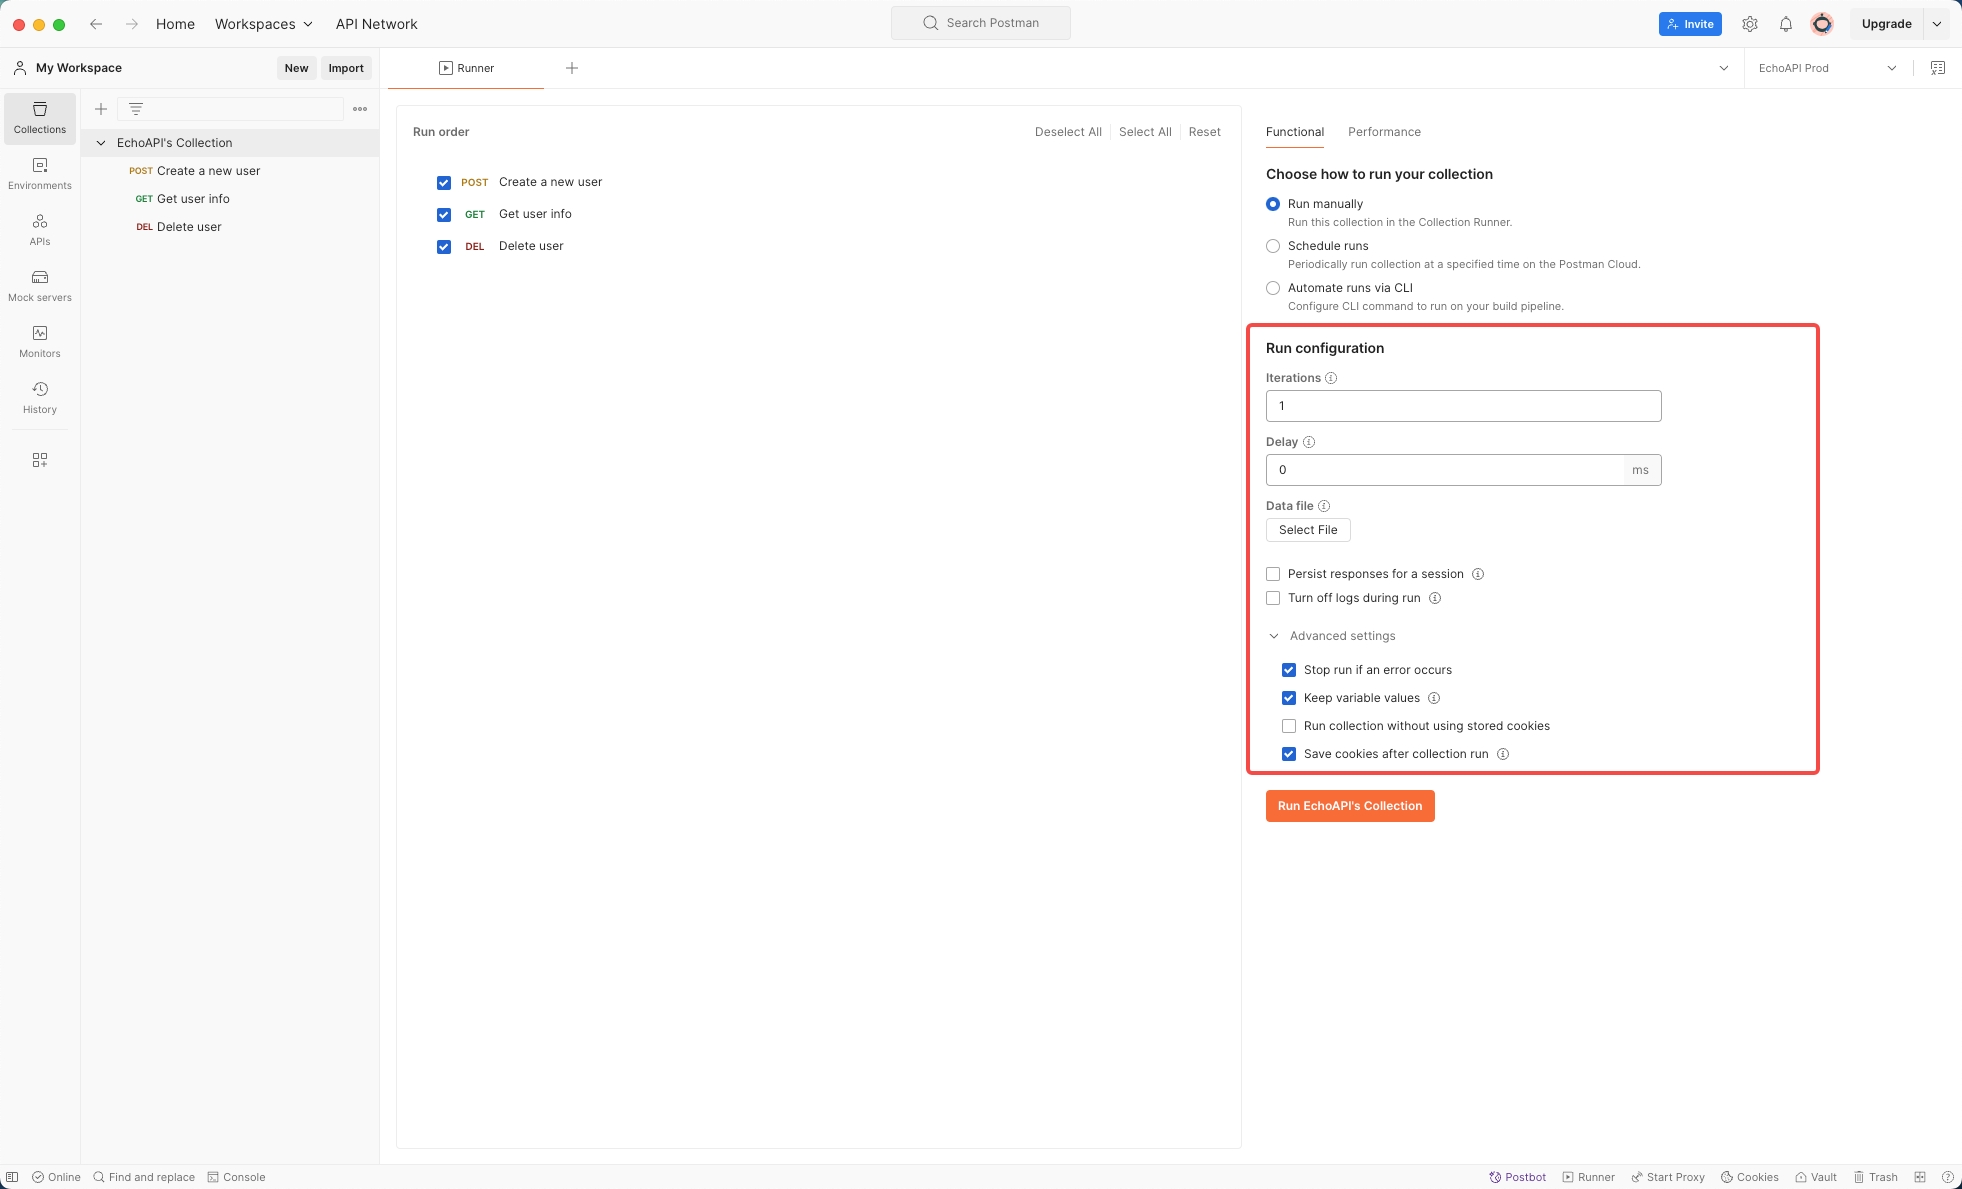Select the Runner tab

pos(466,68)
